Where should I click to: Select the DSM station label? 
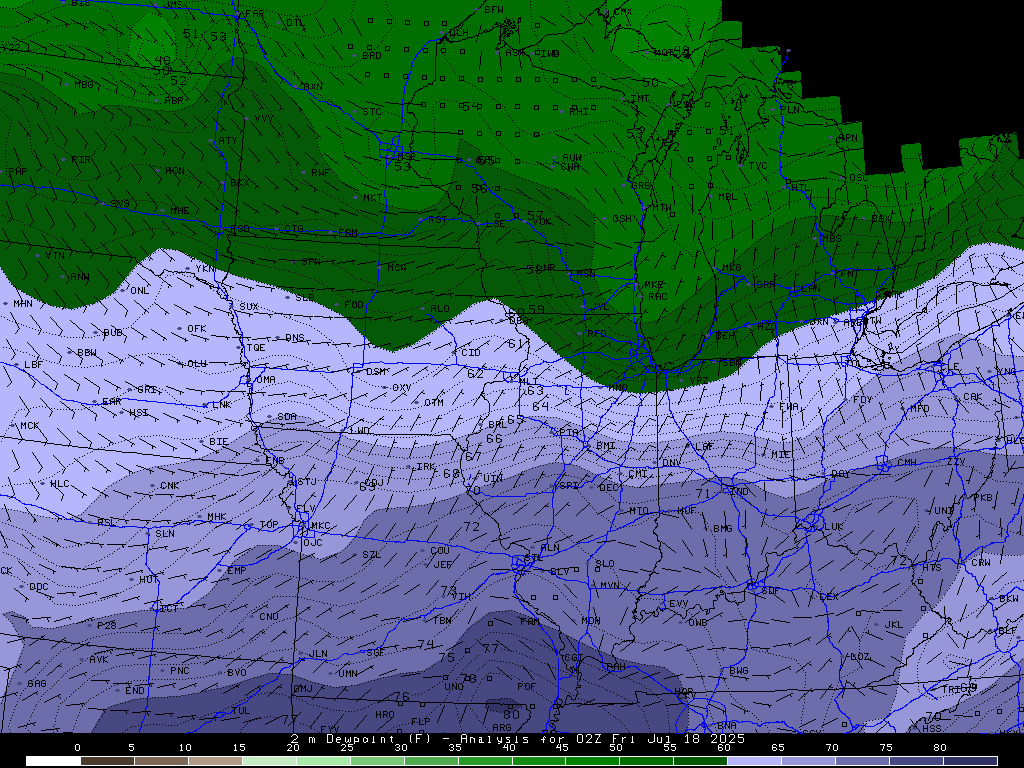376,372
